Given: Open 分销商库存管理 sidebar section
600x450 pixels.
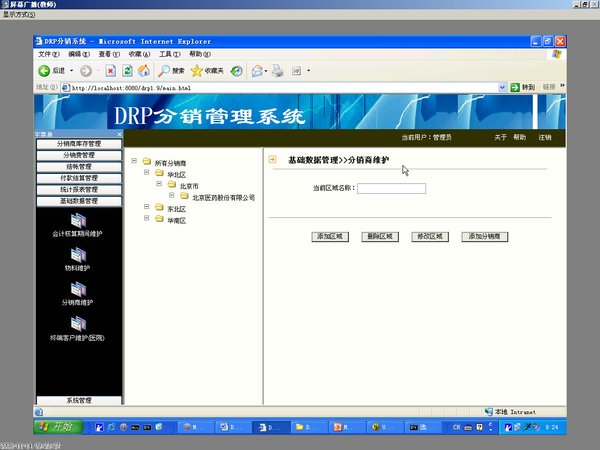Looking at the screenshot, I should 79,144.
